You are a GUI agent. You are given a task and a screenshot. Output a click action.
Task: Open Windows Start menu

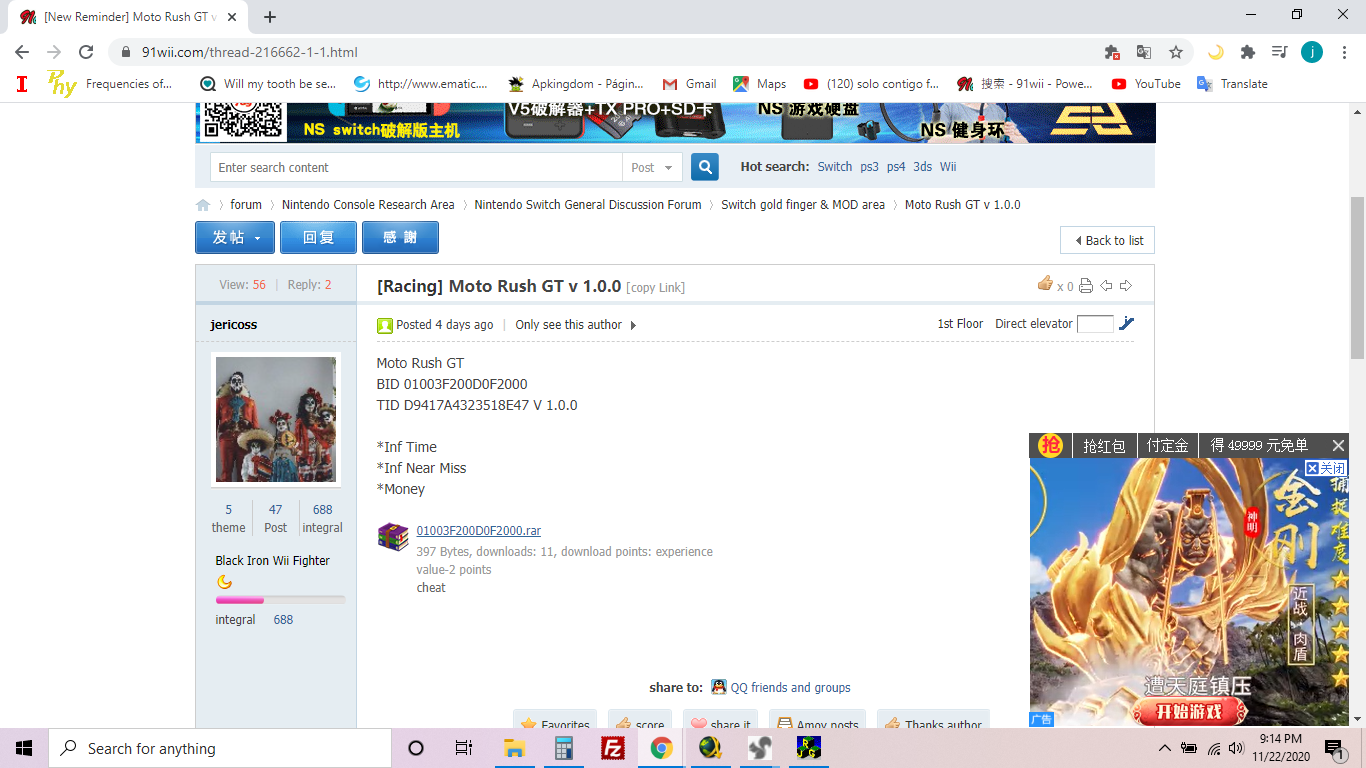(x=24, y=748)
